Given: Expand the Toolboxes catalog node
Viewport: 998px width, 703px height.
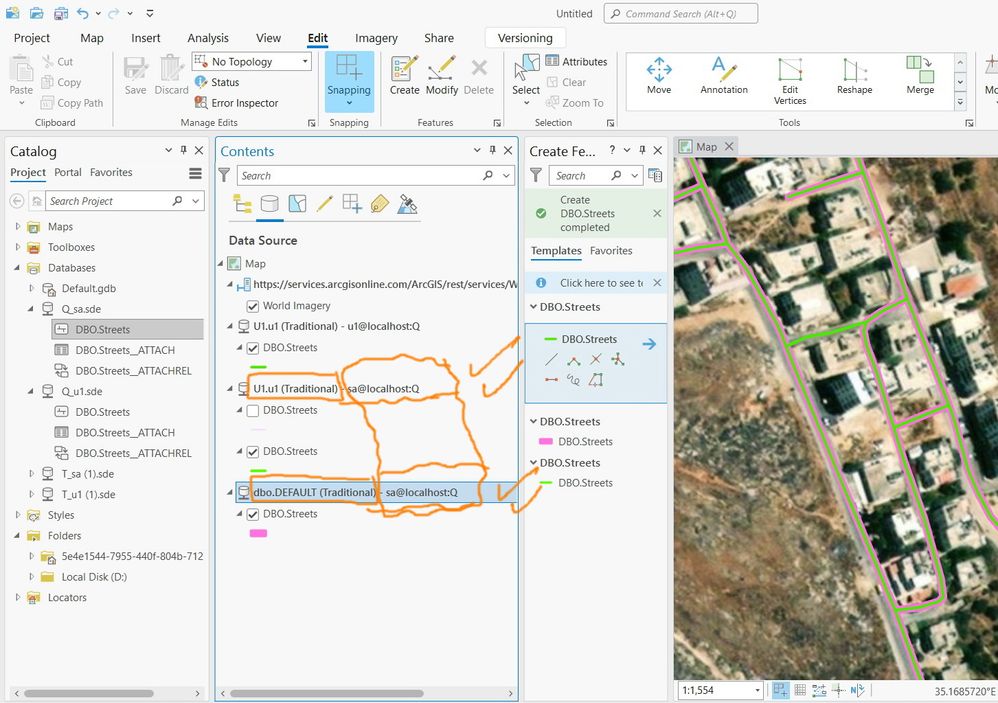Looking at the screenshot, I should coord(17,247).
